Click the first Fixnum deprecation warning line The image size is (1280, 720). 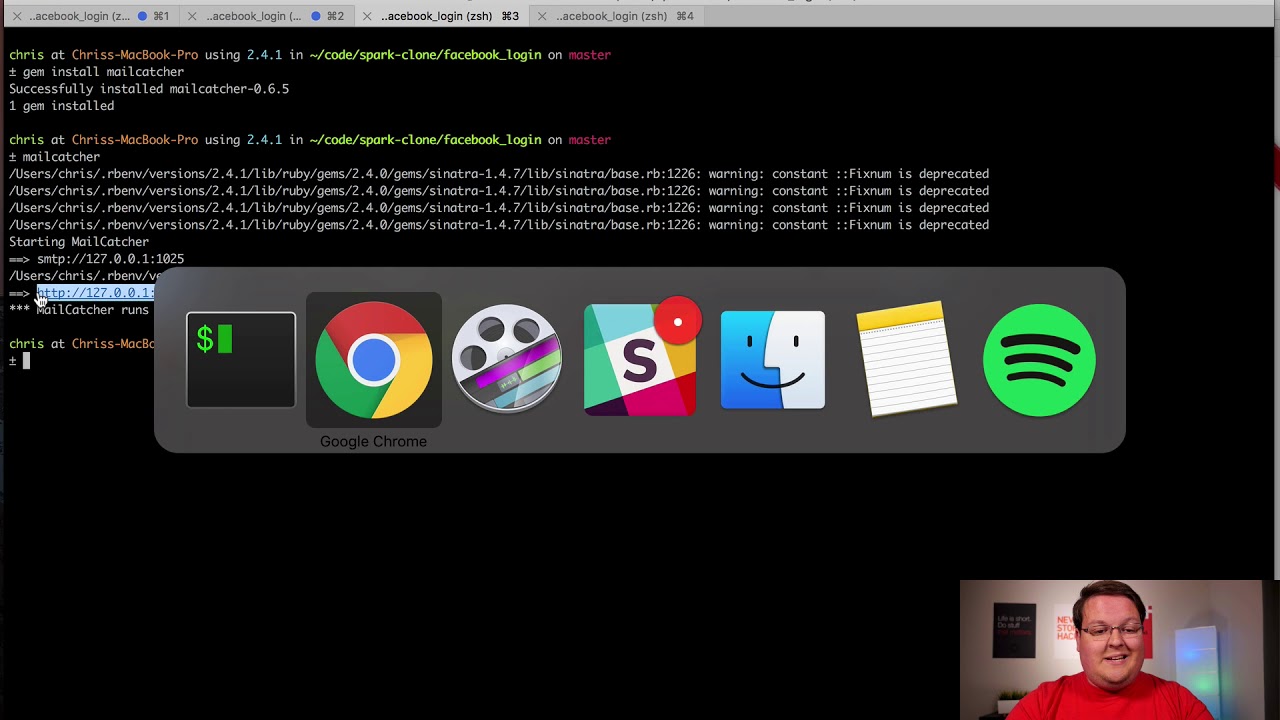click(x=499, y=174)
